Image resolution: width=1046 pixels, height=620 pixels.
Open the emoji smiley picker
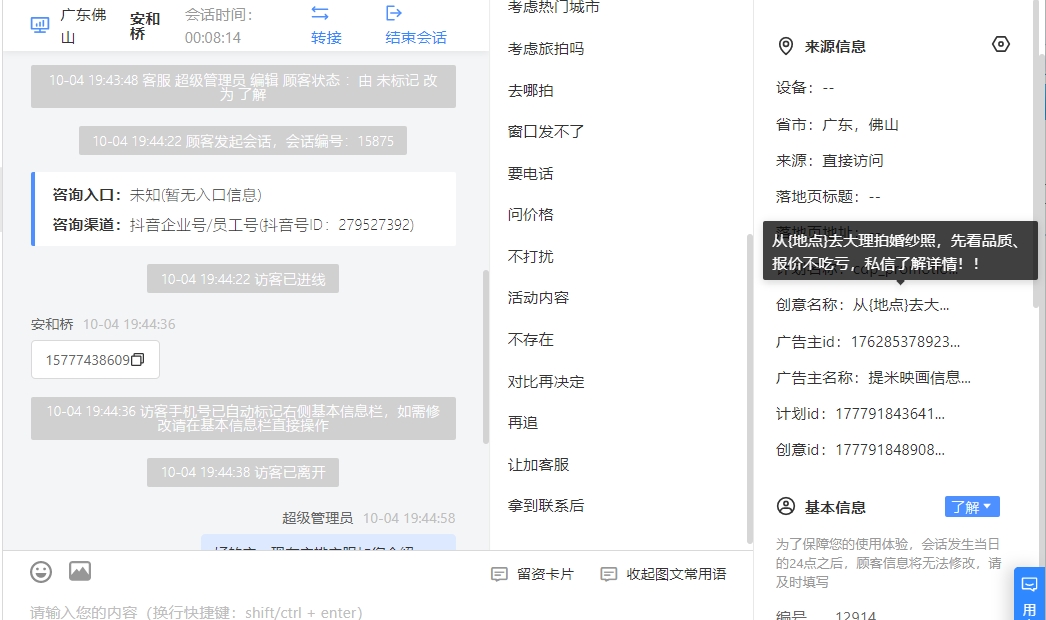point(41,572)
